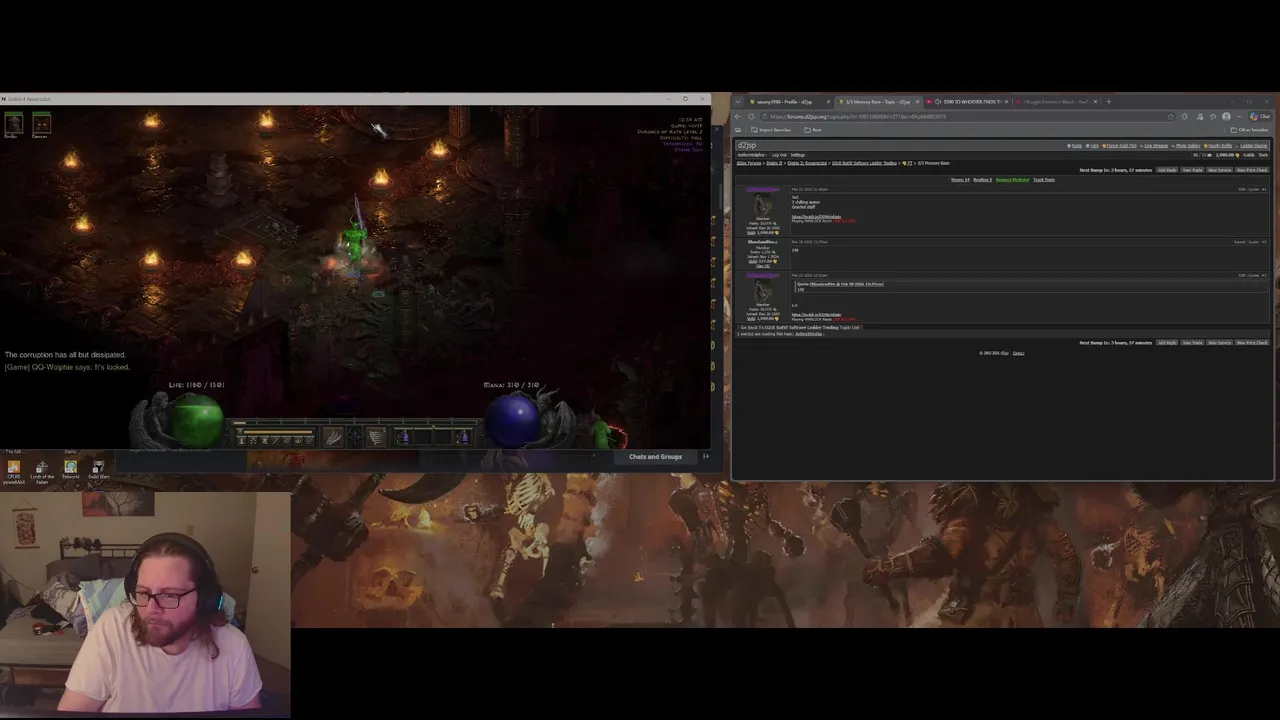Open d2jsp Settings link
Screen dimensions: 1280x720
point(798,155)
